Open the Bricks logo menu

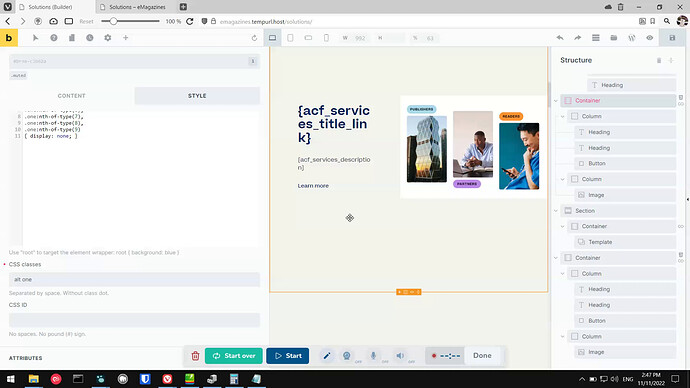[x=9, y=38]
